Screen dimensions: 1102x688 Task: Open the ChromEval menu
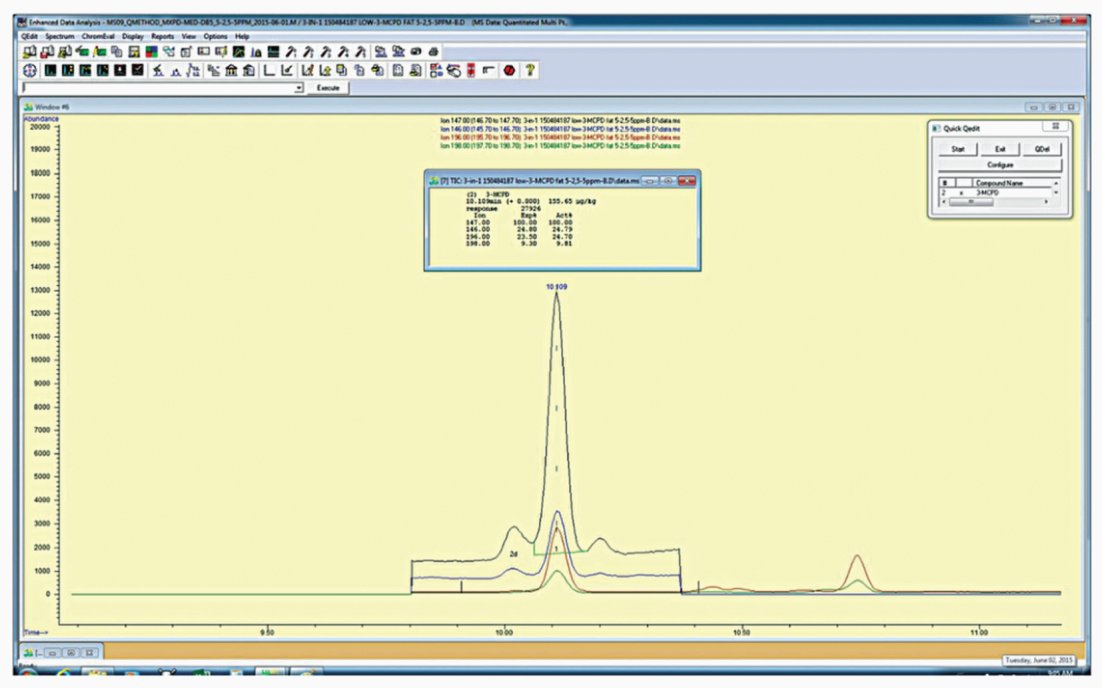pyautogui.click(x=98, y=36)
